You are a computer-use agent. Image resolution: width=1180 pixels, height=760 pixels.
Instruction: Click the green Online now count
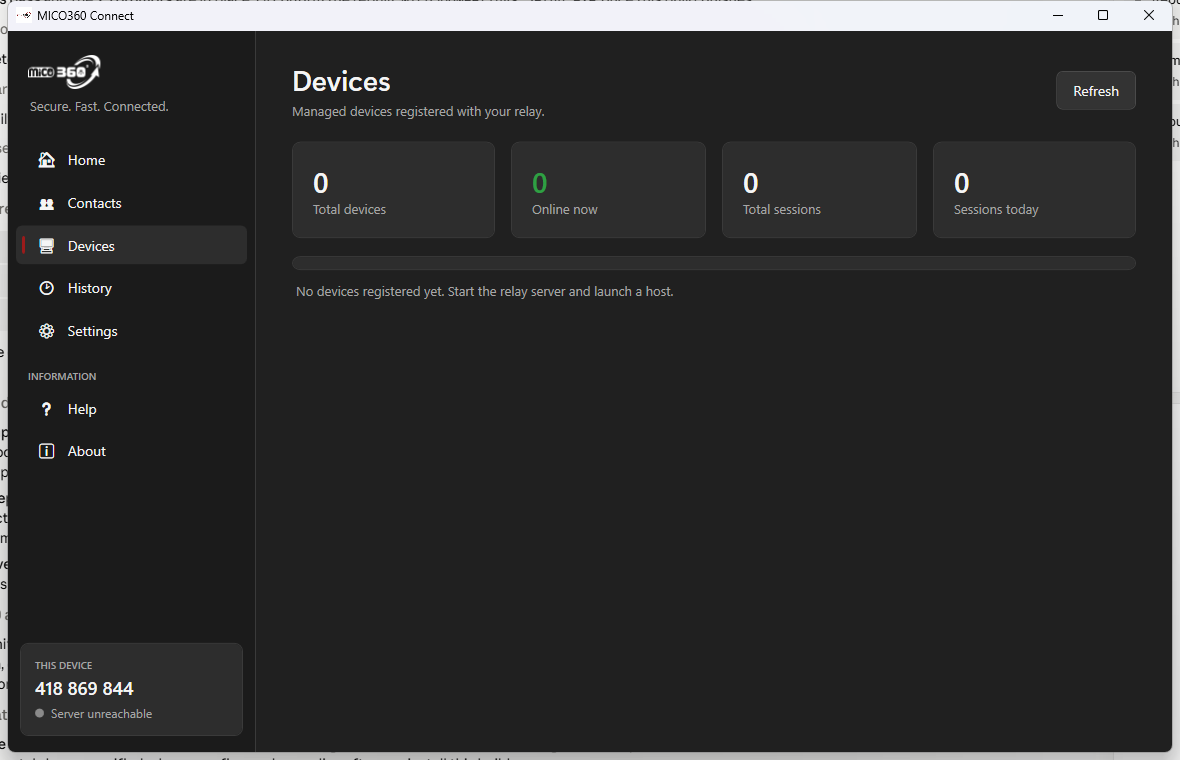point(540,183)
